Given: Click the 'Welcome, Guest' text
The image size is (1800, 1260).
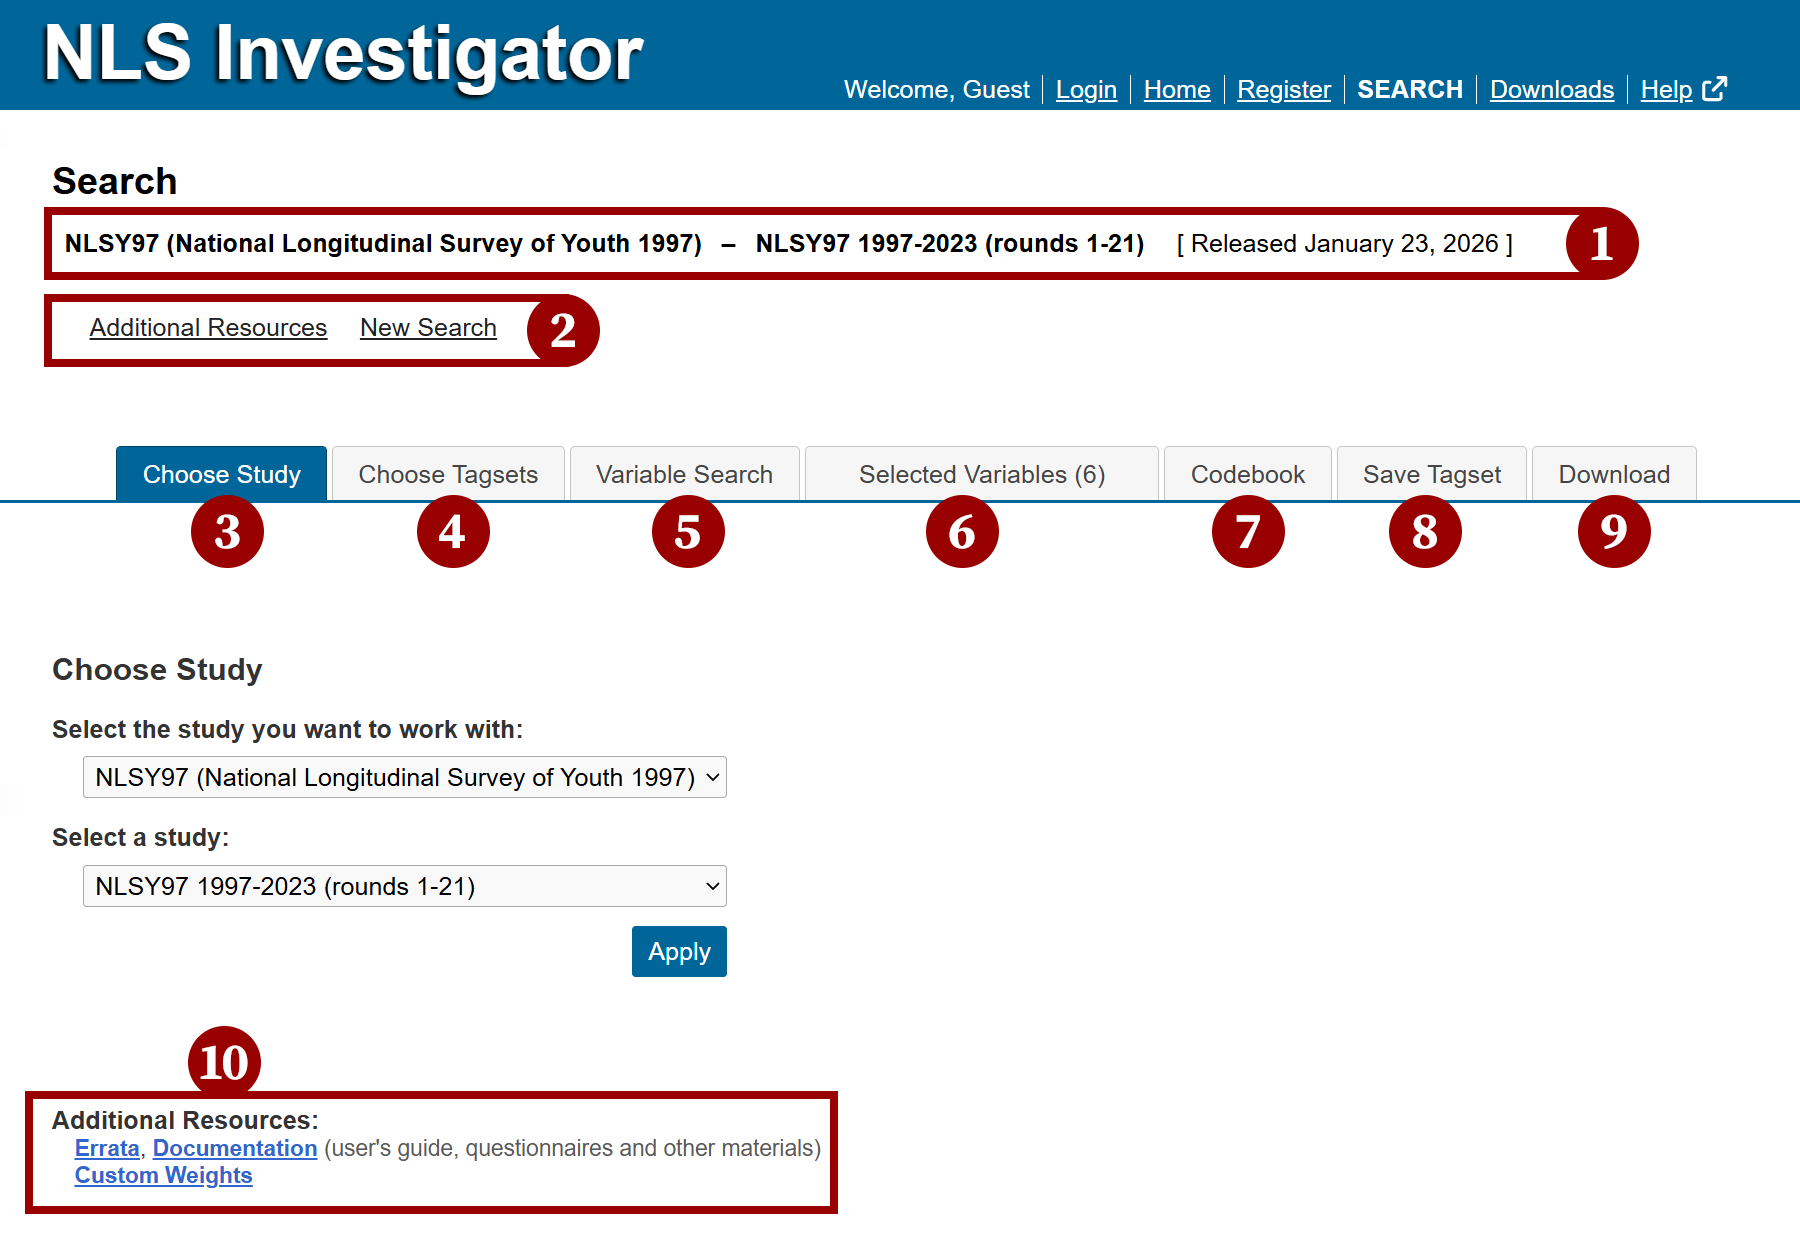Looking at the screenshot, I should 936,90.
